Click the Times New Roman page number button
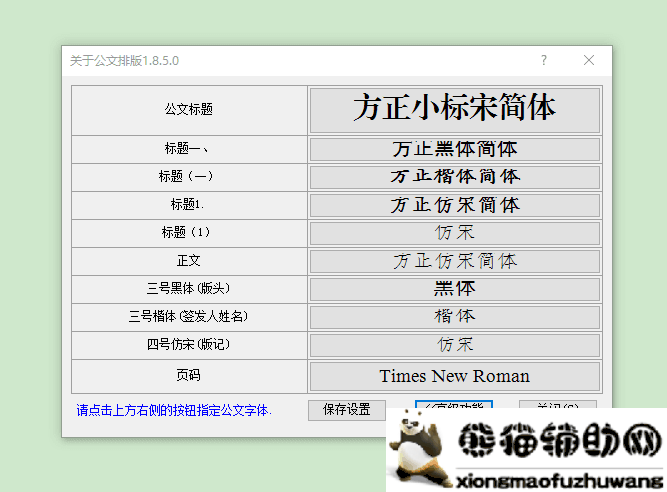The image size is (667, 492). click(454, 377)
